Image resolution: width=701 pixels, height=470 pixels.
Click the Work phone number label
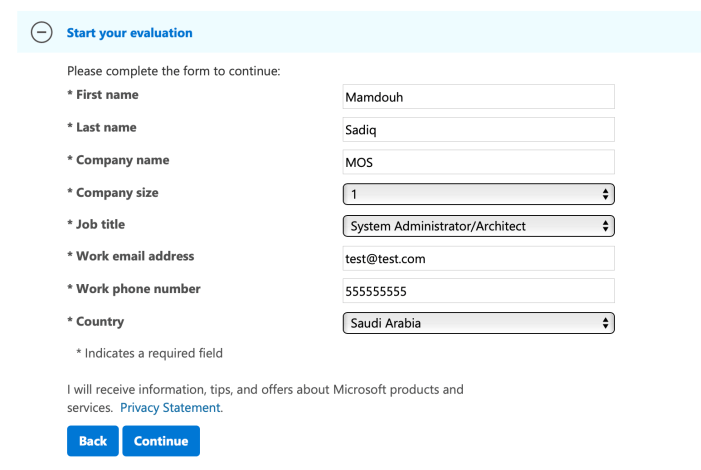[x=138, y=289]
